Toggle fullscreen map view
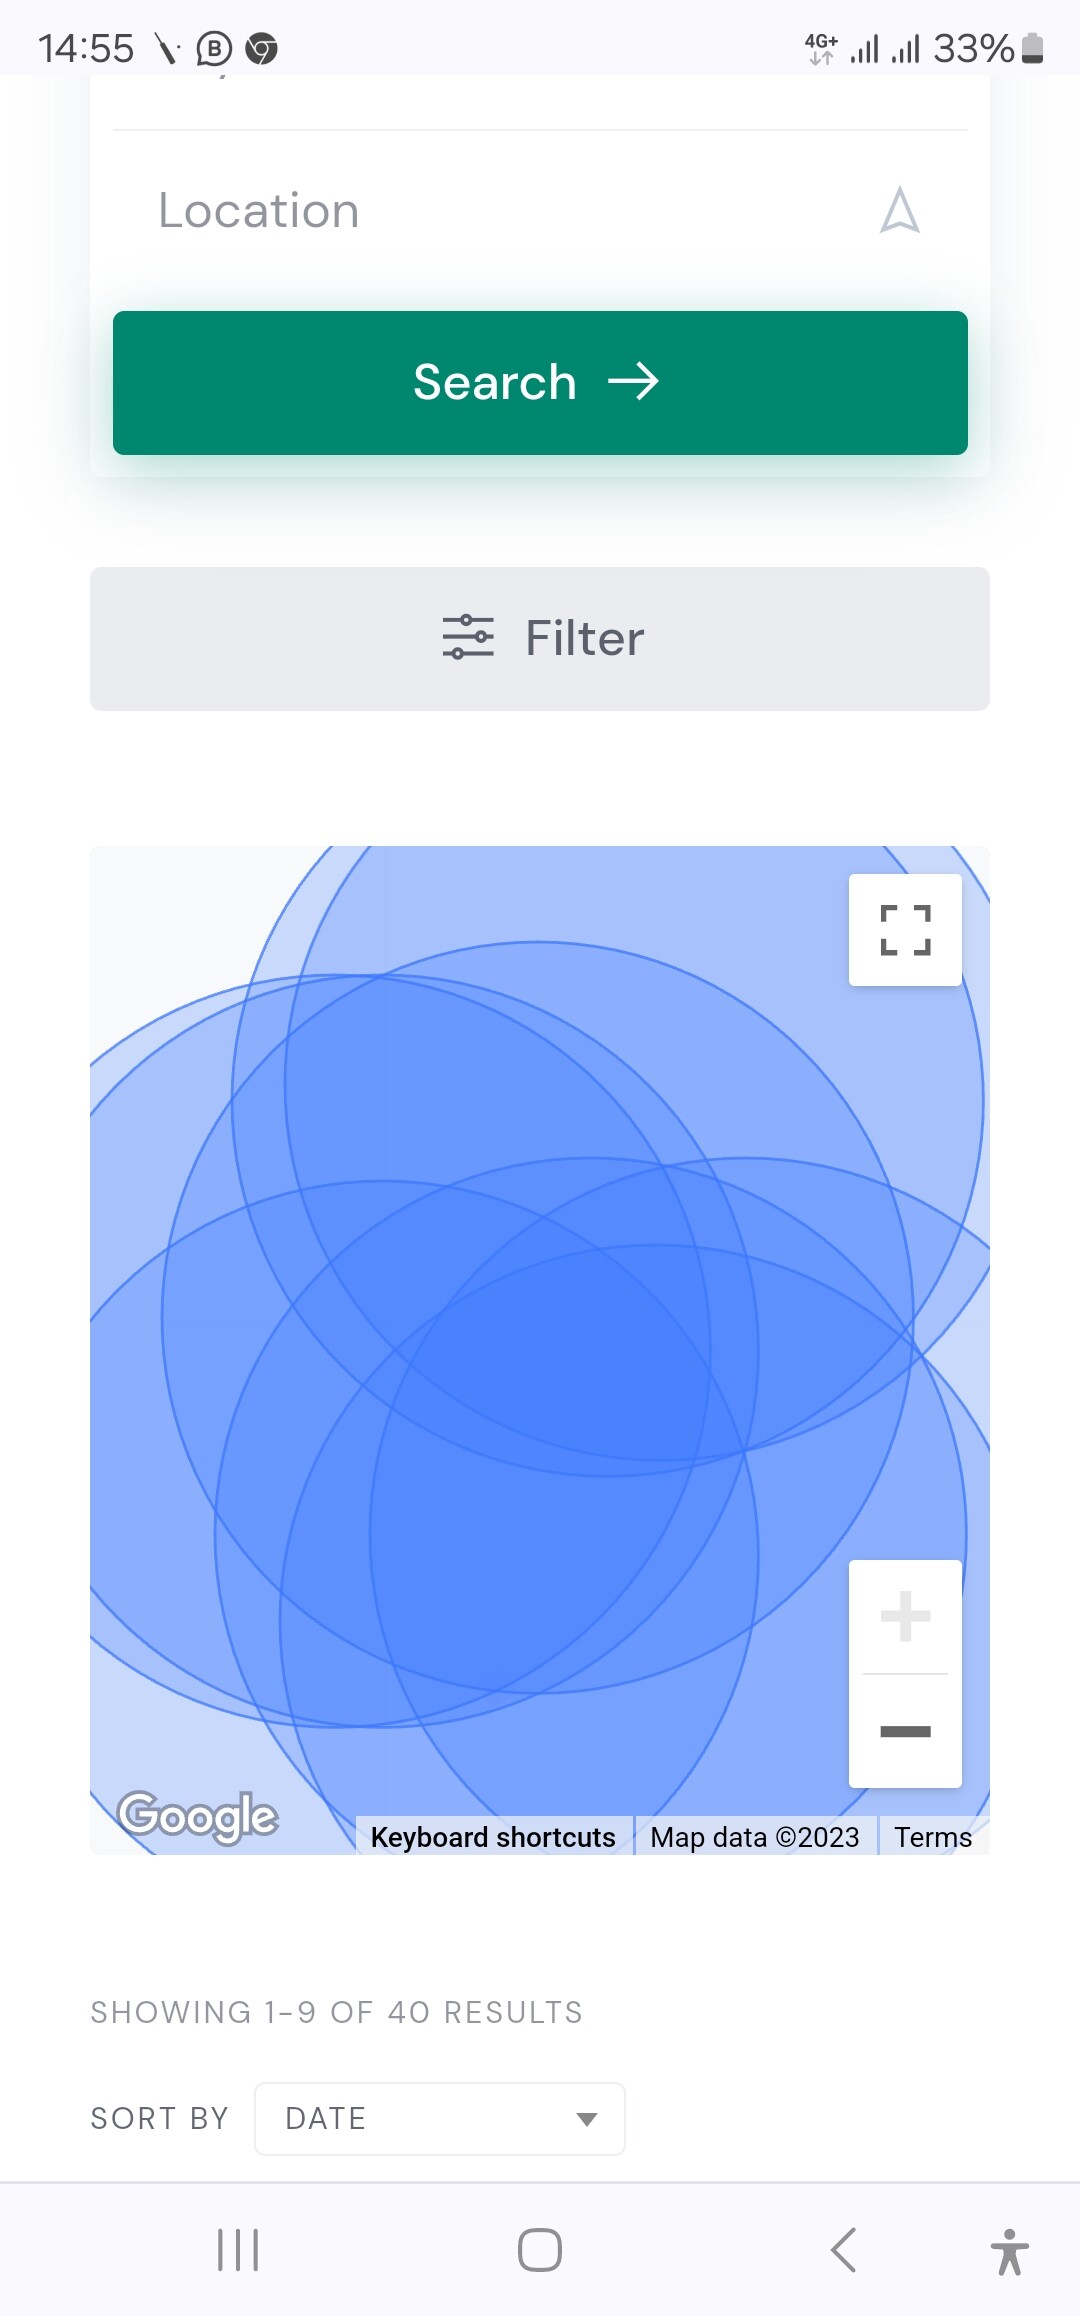1080x2316 pixels. [905, 930]
